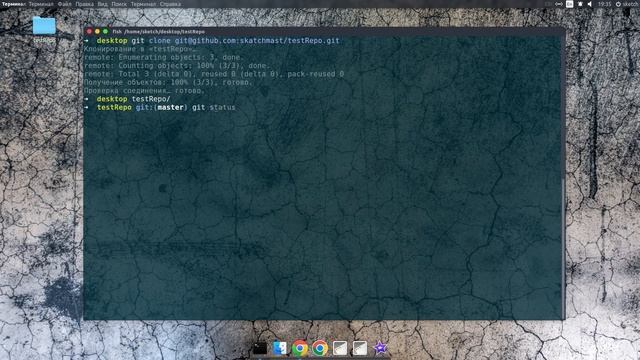Minimize terminal using the yellow button
This screenshot has width=640, height=360.
point(97,31)
